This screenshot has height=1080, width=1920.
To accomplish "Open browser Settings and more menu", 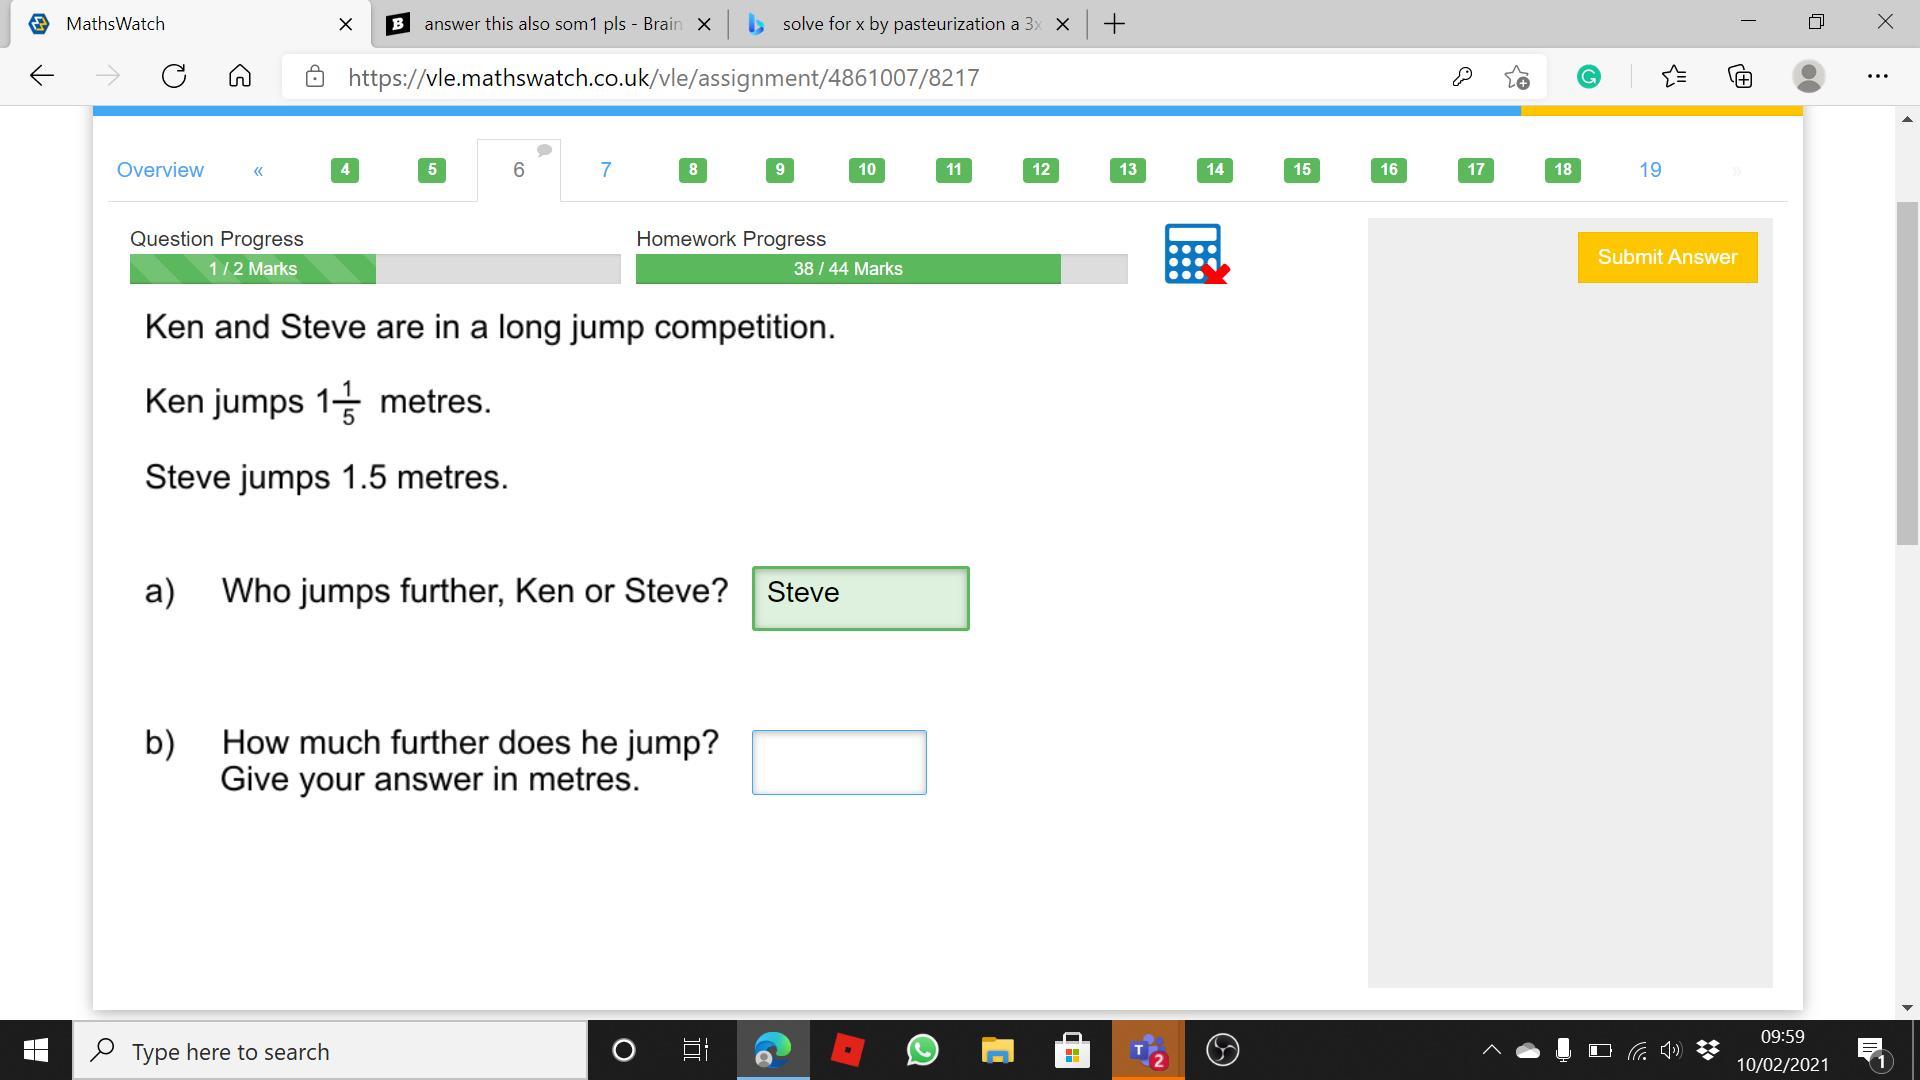I will click(1877, 77).
